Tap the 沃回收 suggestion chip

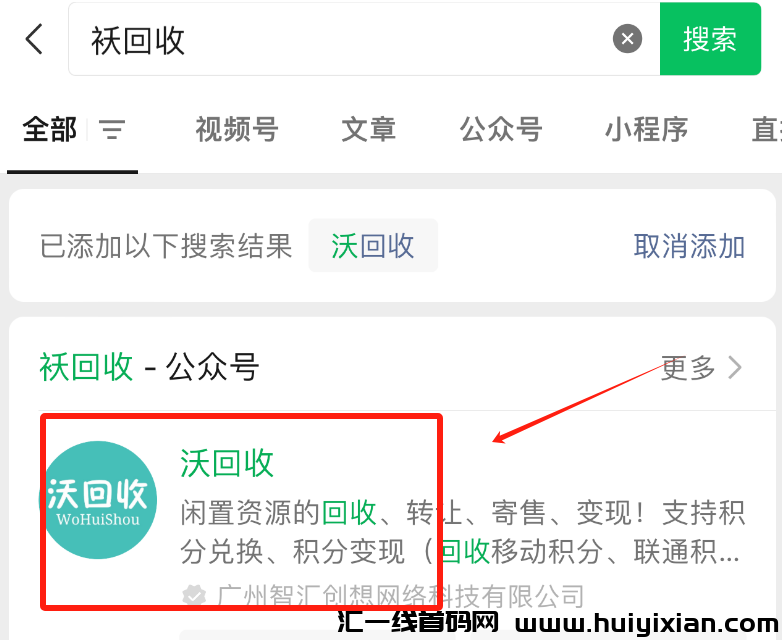(373, 246)
